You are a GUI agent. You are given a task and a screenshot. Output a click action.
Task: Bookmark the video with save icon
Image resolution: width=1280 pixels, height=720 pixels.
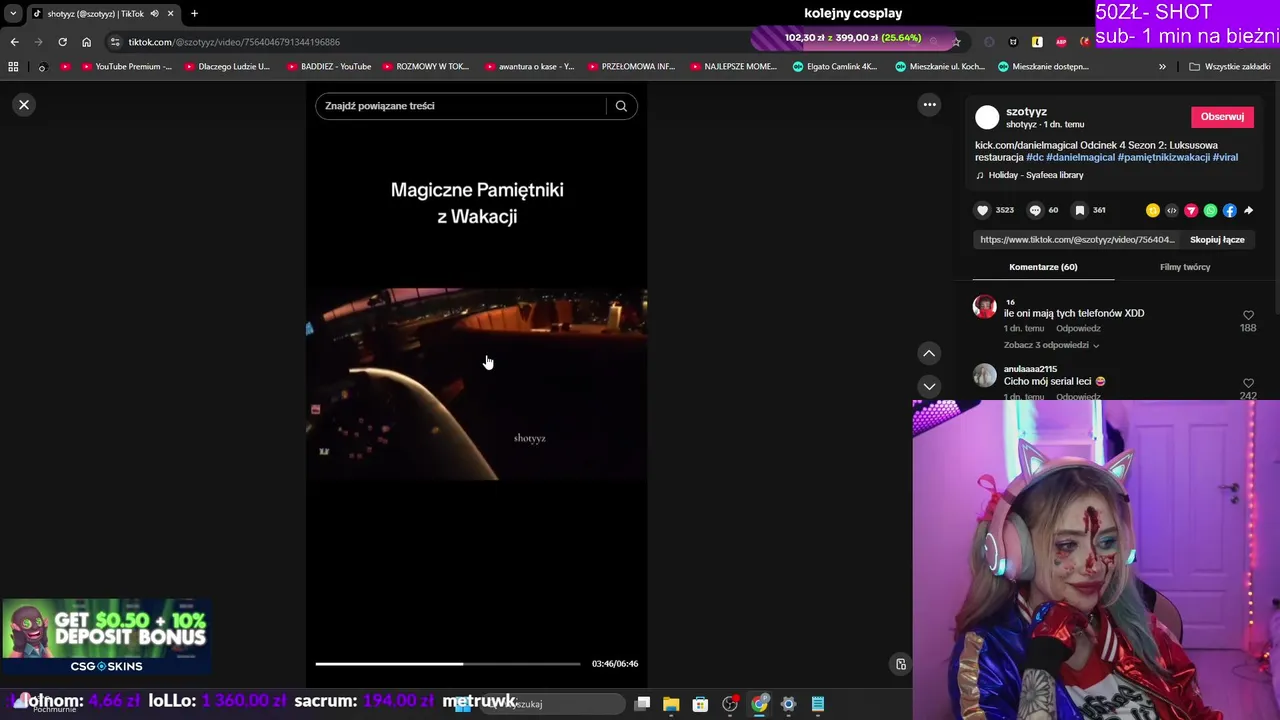tap(1080, 210)
